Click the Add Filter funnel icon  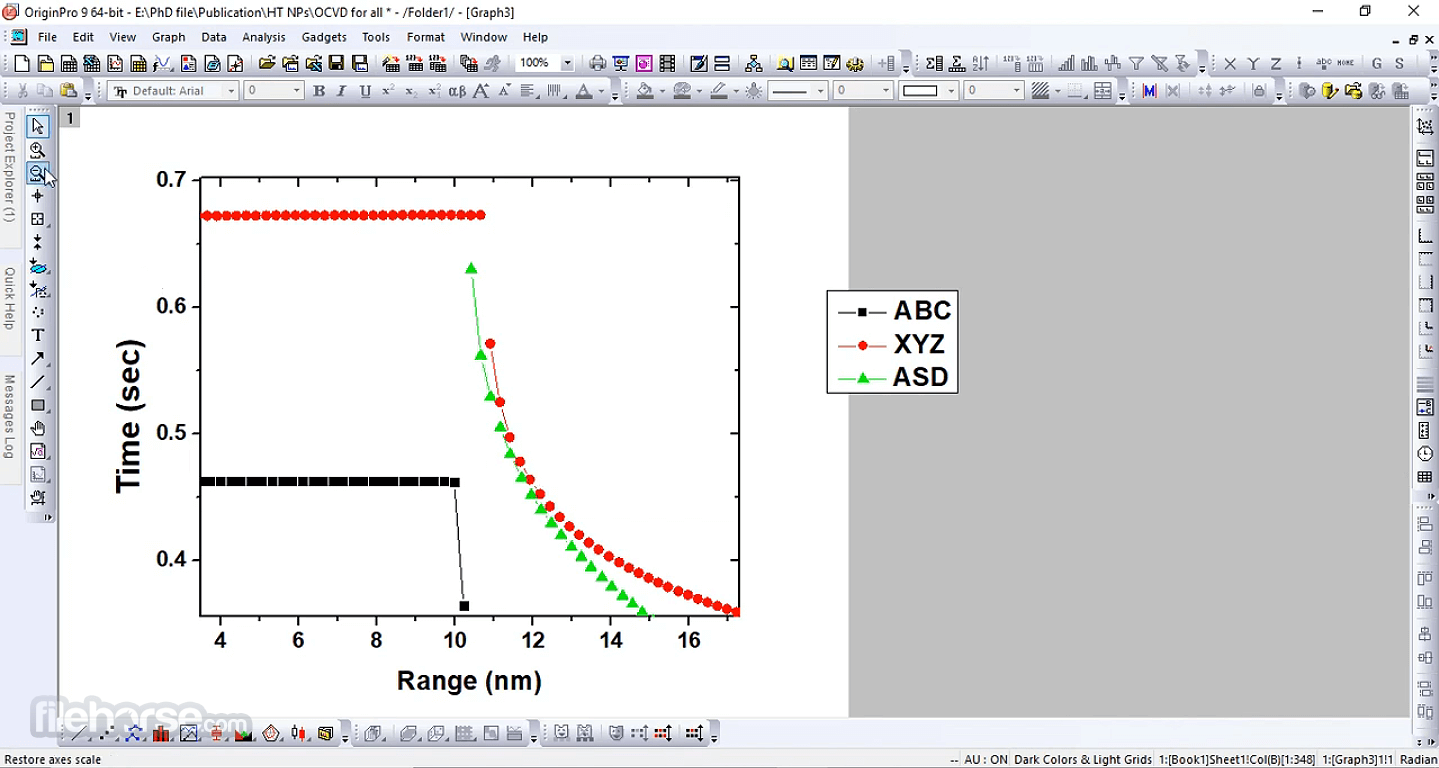pyautogui.click(x=1136, y=64)
